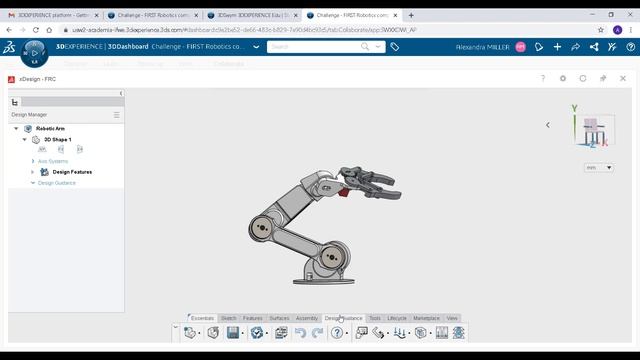Image resolution: width=640 pixels, height=360 pixels.
Task: Open the Help question mark tool
Action: (x=337, y=333)
